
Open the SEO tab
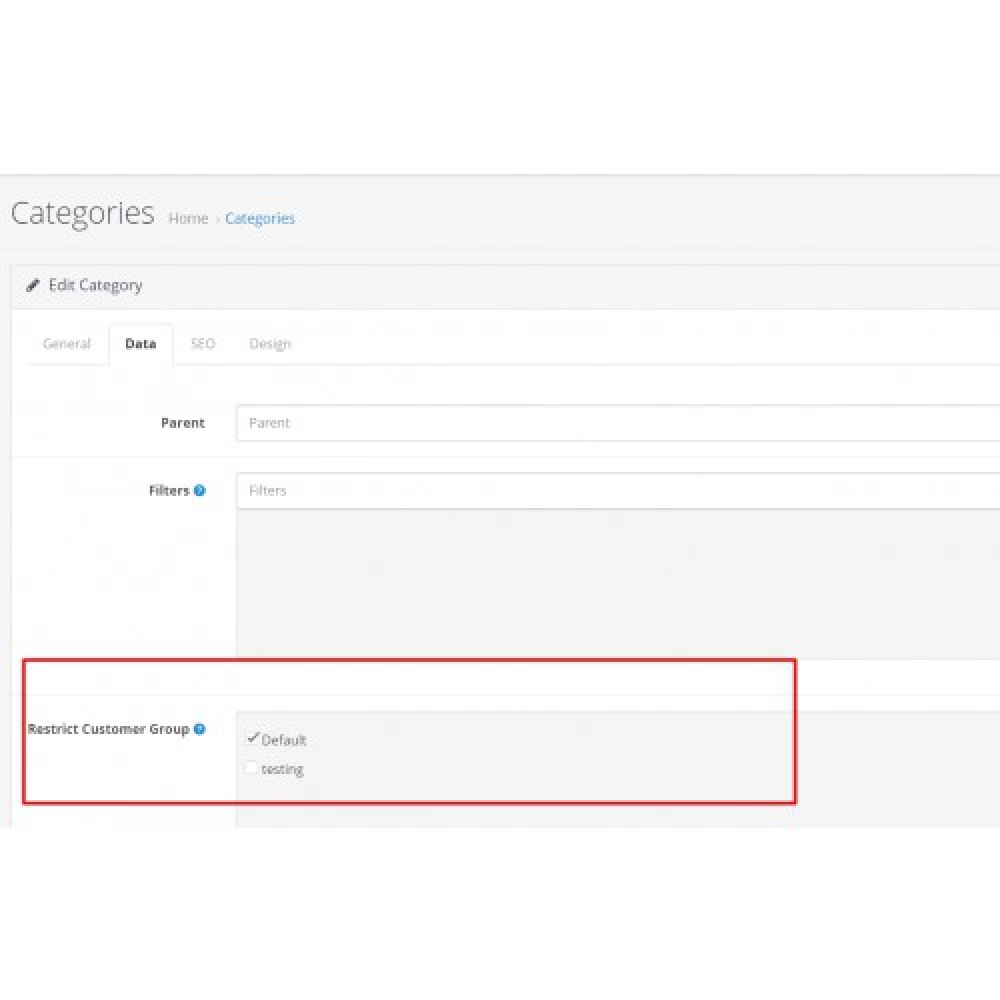(x=203, y=343)
